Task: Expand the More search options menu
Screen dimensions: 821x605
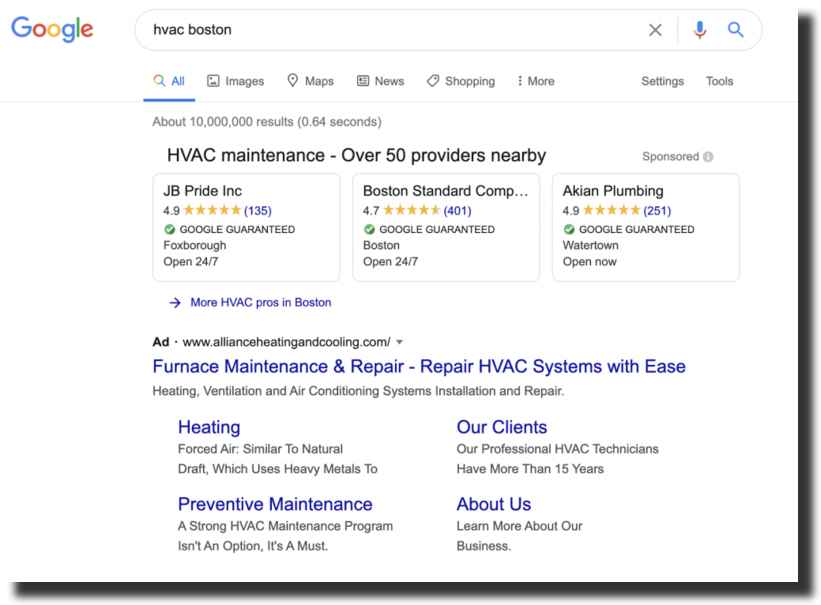Action: click(536, 81)
